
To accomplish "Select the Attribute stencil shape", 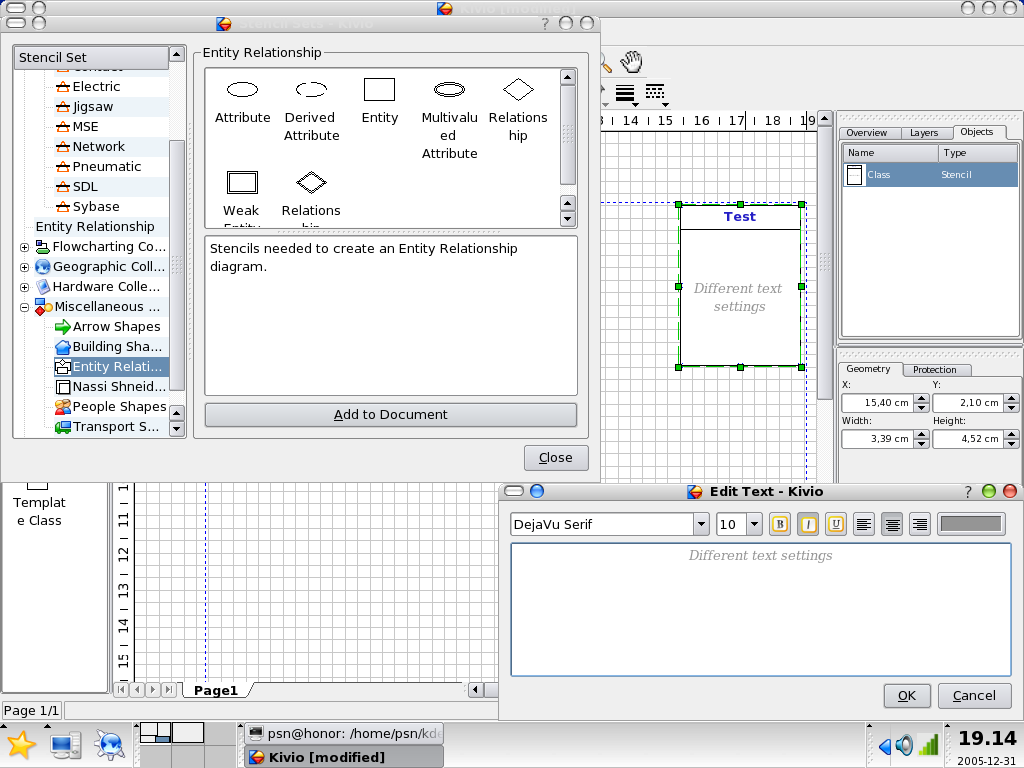I will (x=242, y=101).
